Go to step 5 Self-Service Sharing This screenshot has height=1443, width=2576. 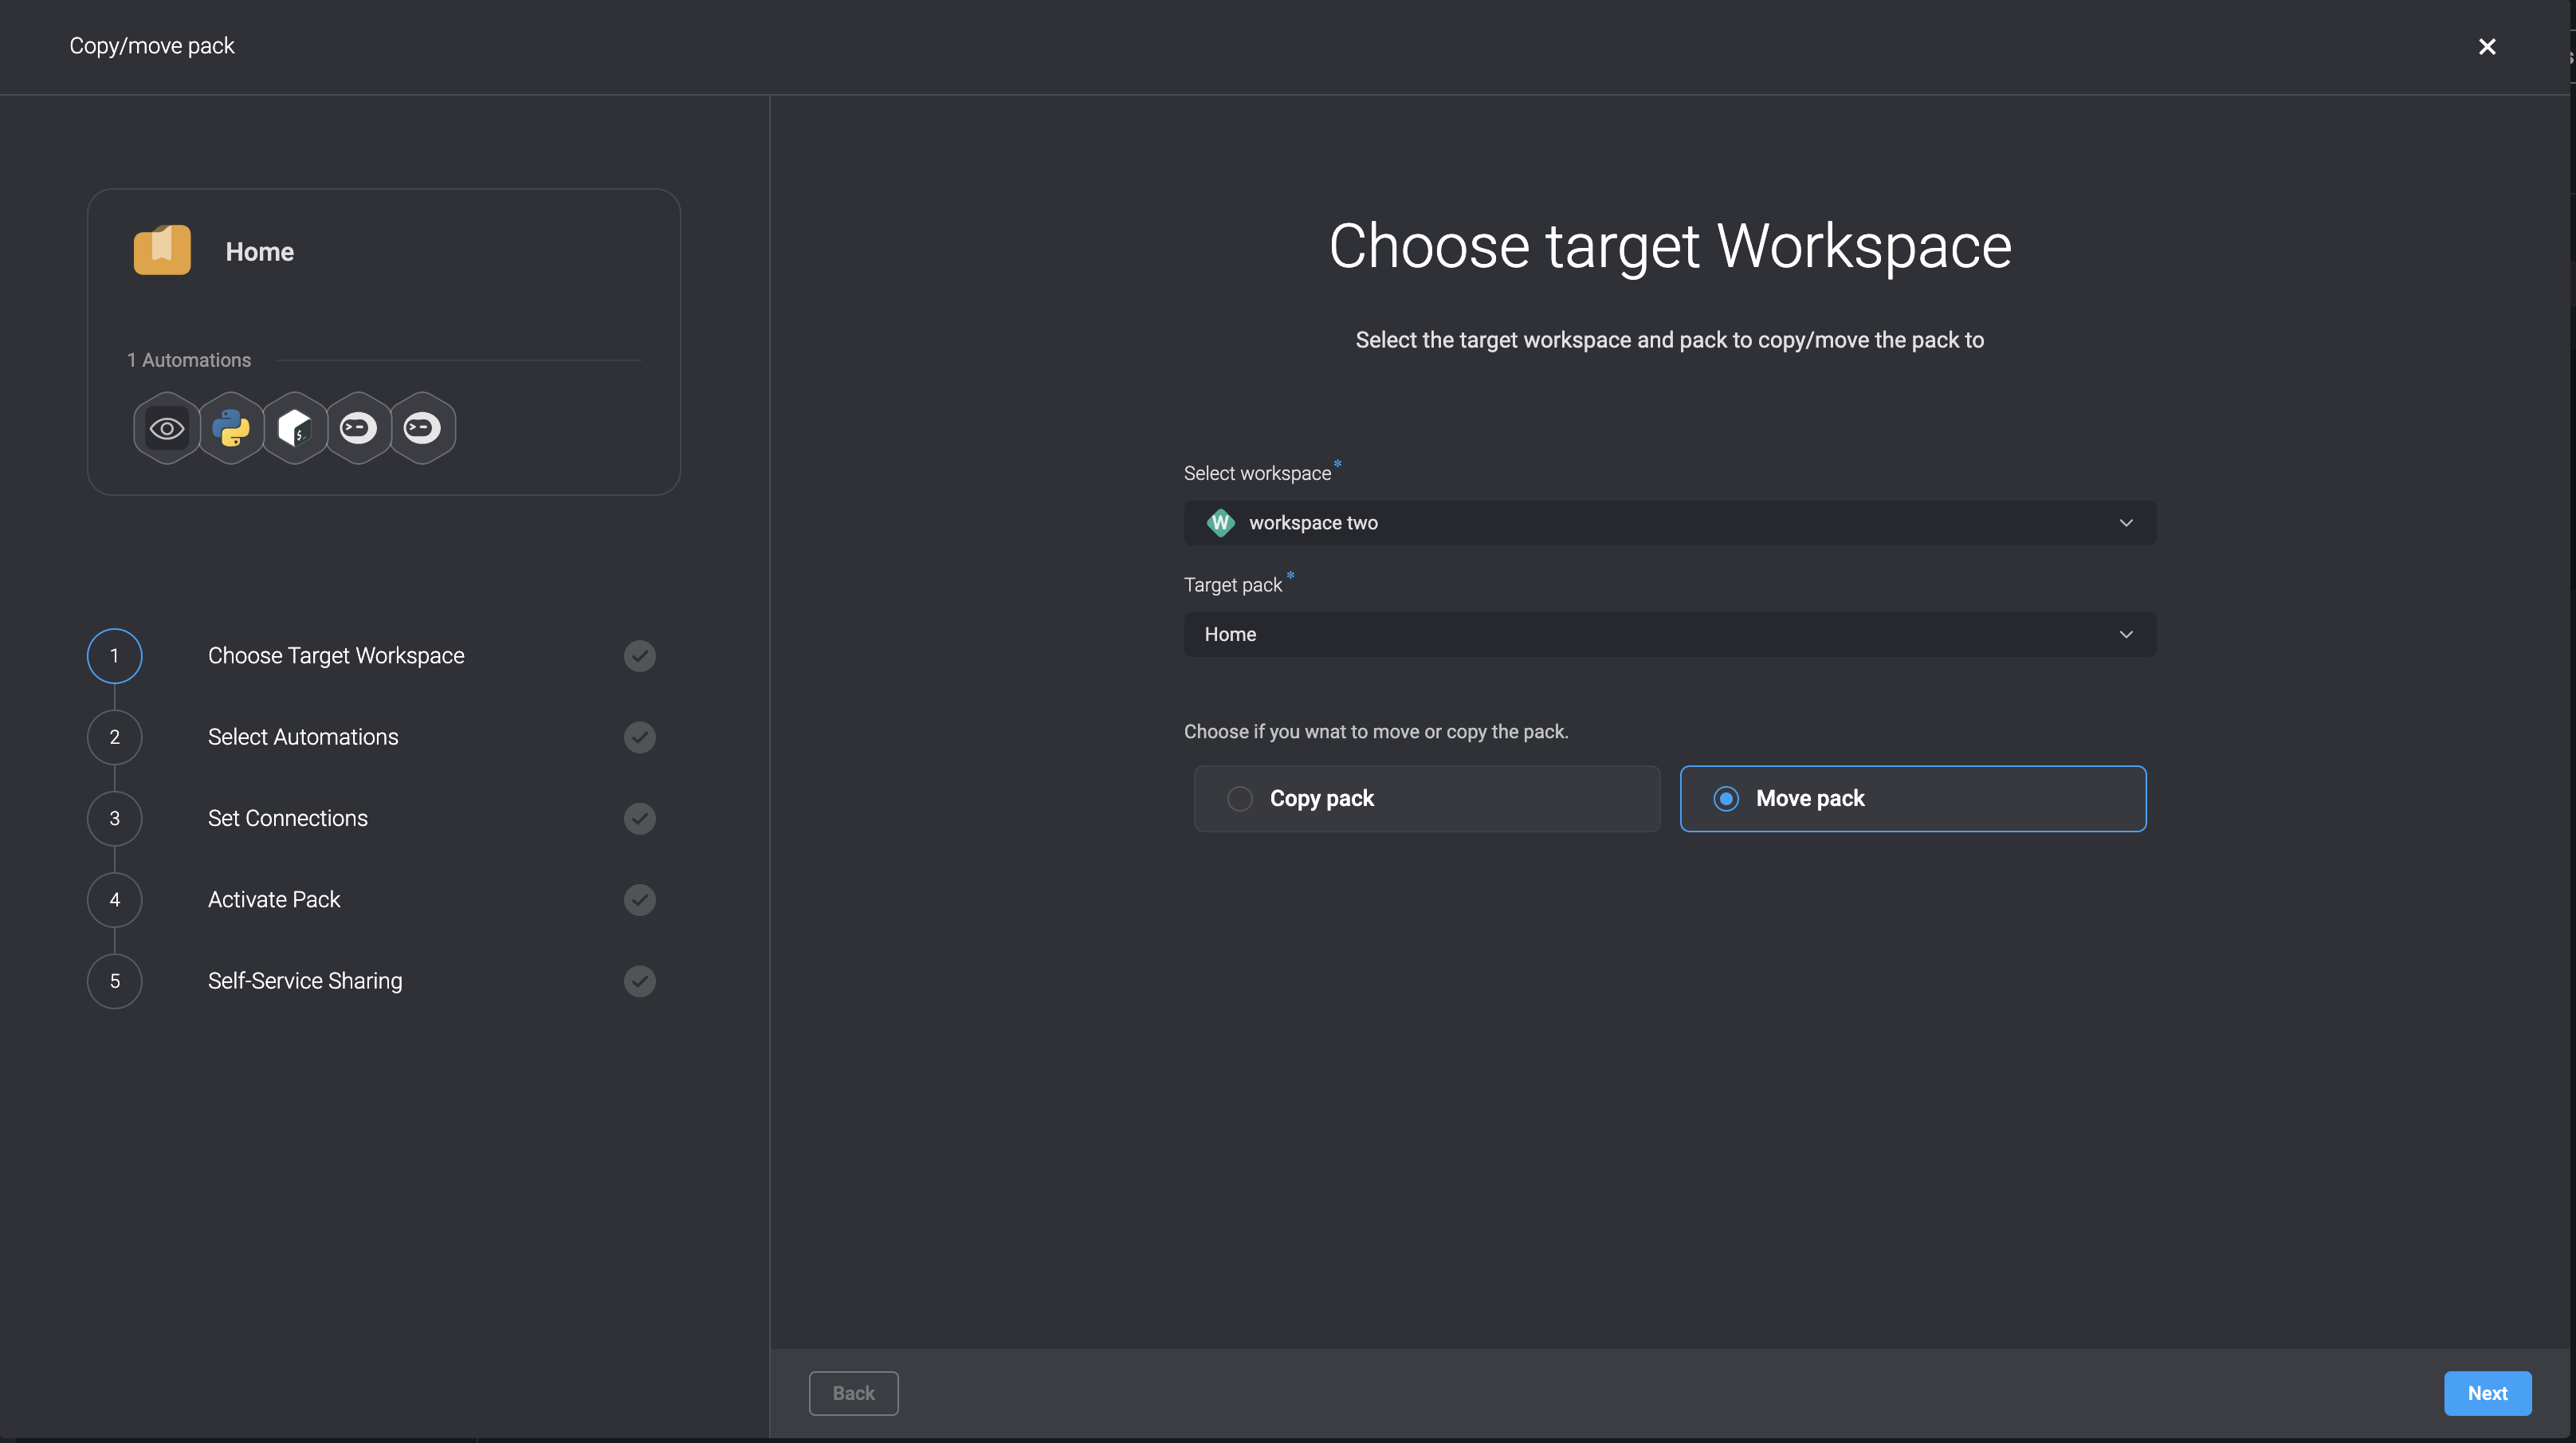[x=305, y=981]
